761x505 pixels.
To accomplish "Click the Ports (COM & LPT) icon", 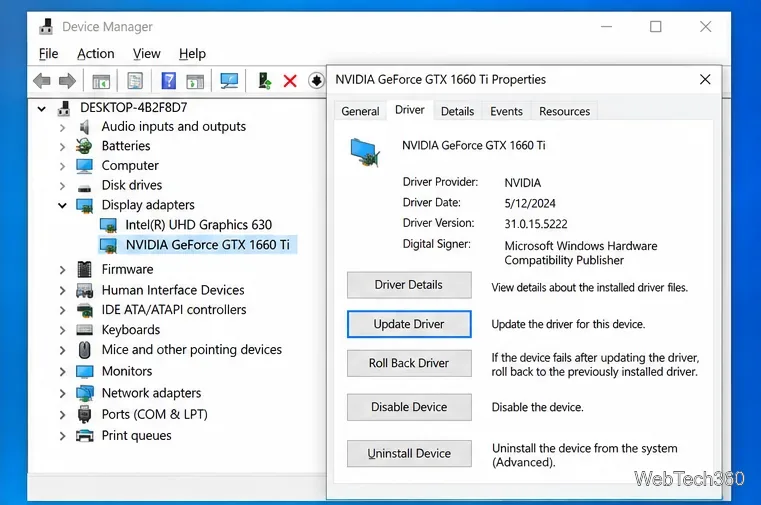I will click(84, 414).
